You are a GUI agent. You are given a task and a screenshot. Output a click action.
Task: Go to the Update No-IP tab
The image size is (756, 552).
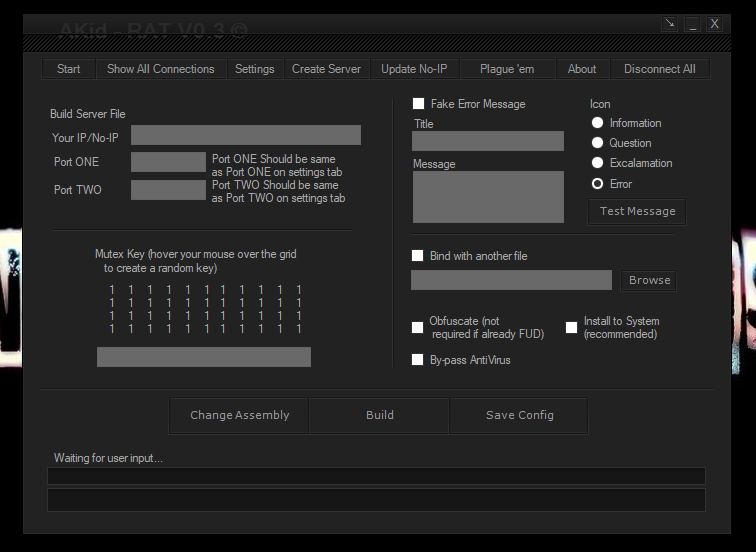tap(414, 69)
